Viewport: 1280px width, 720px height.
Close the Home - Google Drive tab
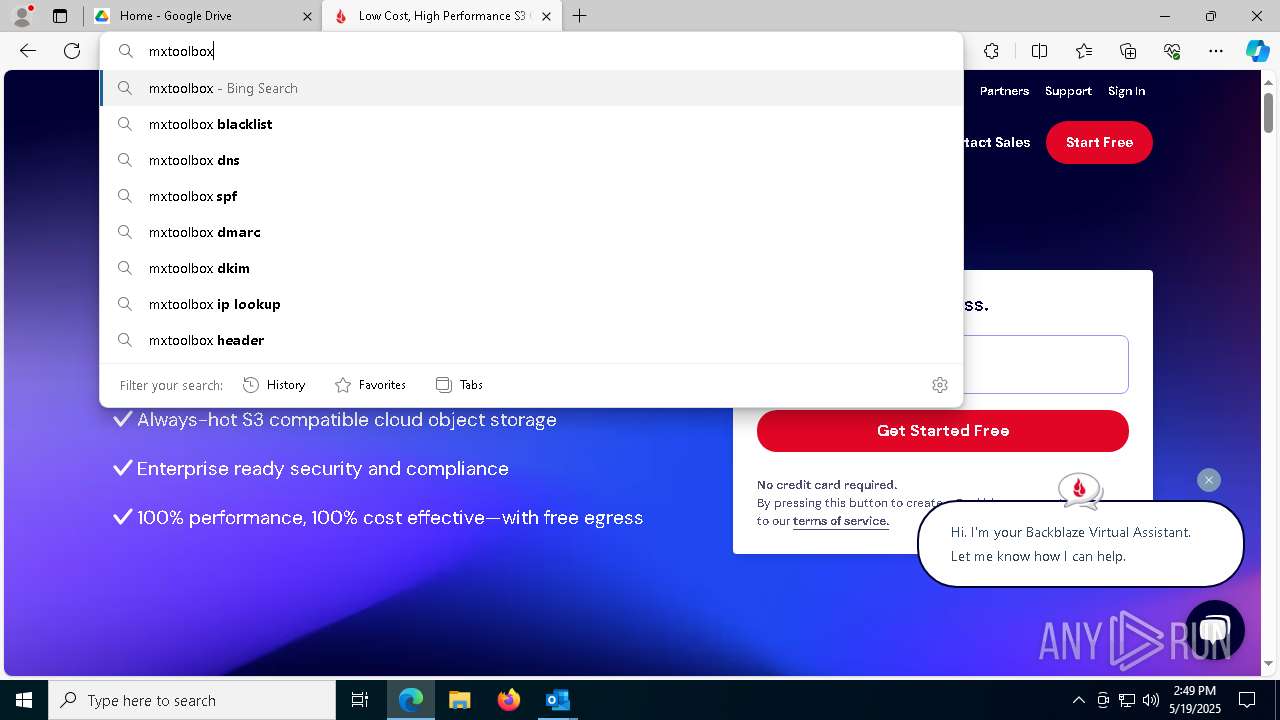click(307, 16)
